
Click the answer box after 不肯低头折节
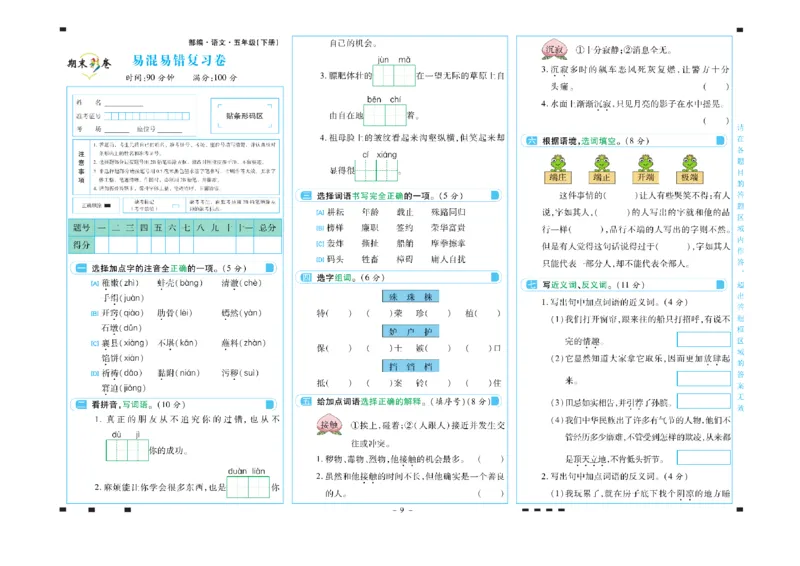pyautogui.click(x=704, y=458)
